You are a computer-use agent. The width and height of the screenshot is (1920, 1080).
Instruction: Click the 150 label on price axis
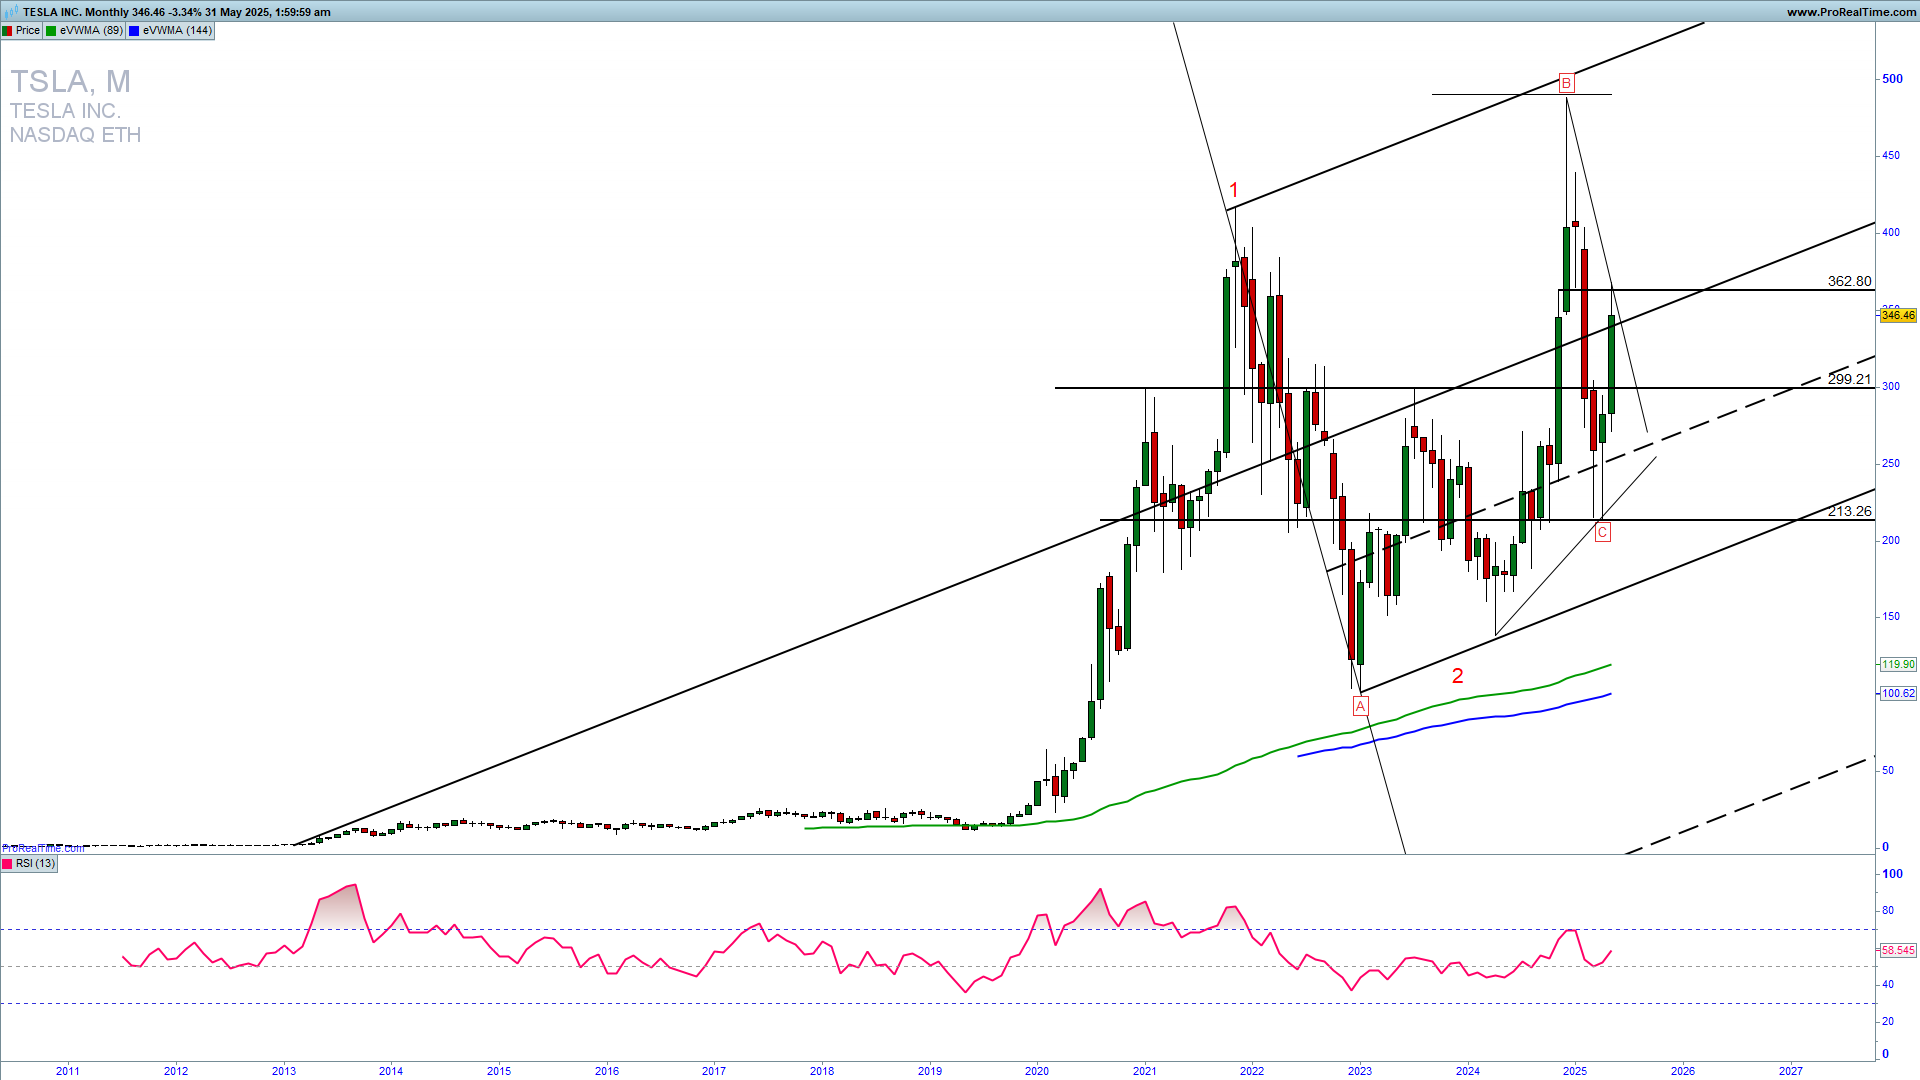point(1891,617)
